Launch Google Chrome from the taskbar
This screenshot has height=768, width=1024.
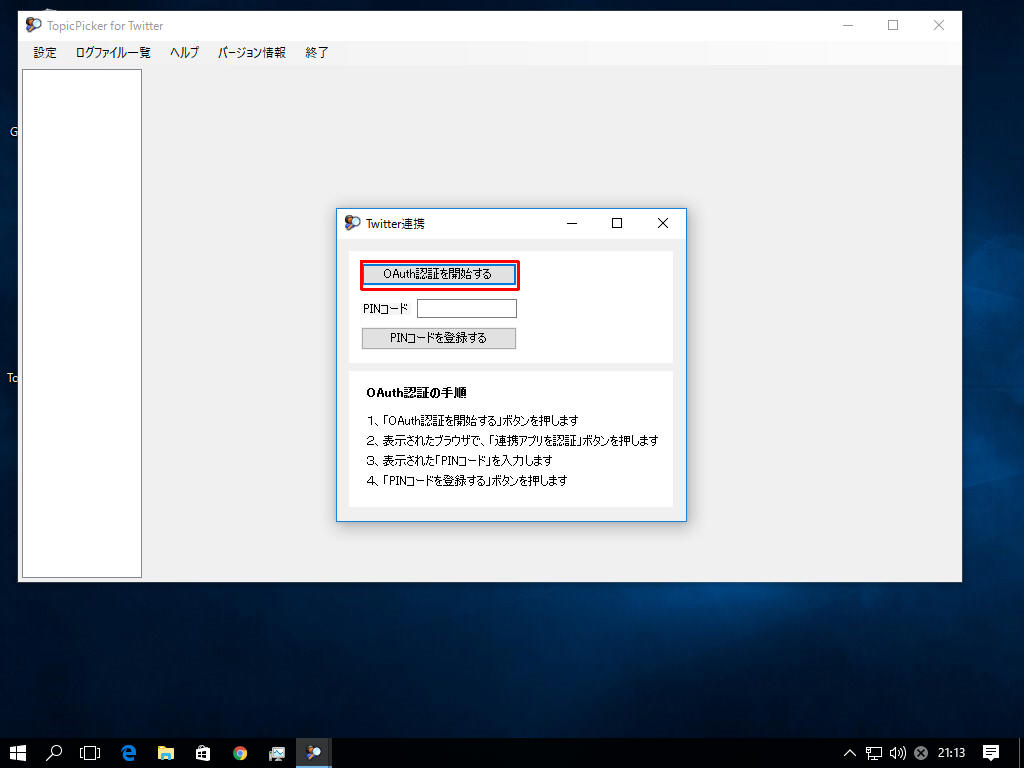(x=240, y=753)
